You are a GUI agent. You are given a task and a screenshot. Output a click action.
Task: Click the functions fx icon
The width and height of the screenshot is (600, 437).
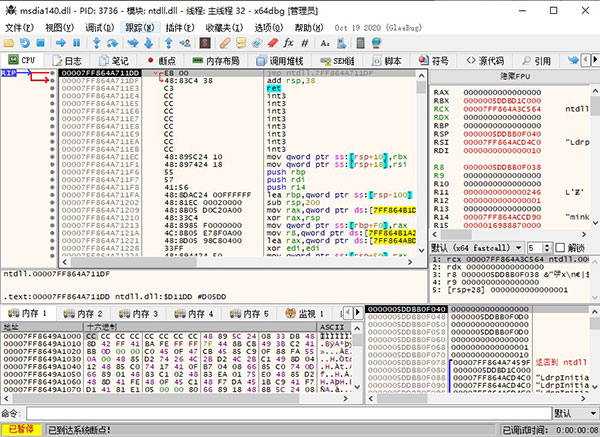click(289, 43)
